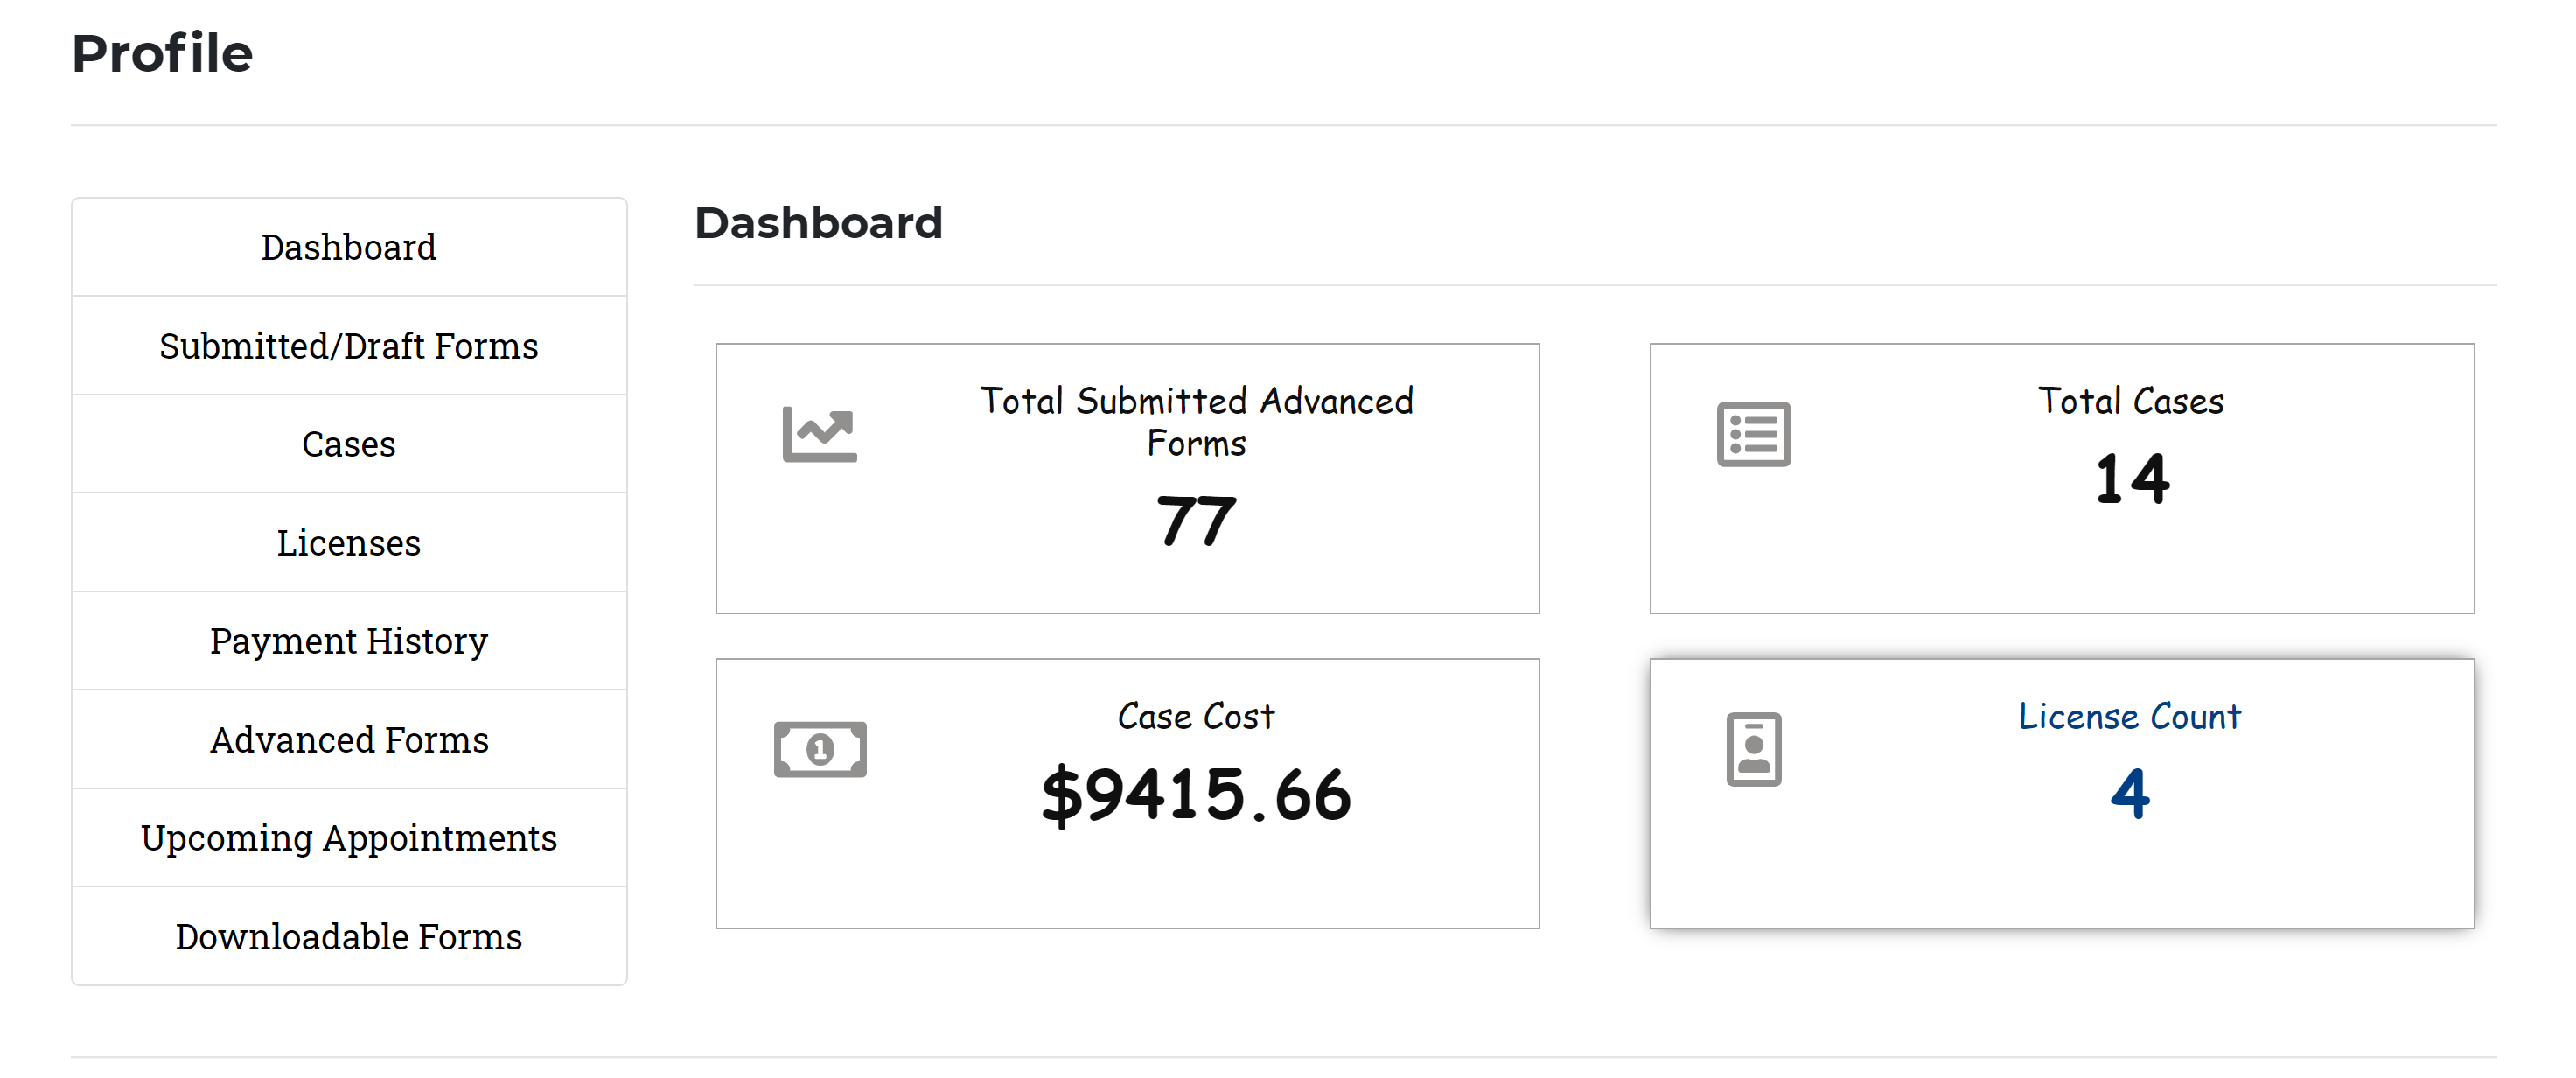Select Licenses from the sidebar
Viewport: 2576px width, 1078px height.
(349, 543)
